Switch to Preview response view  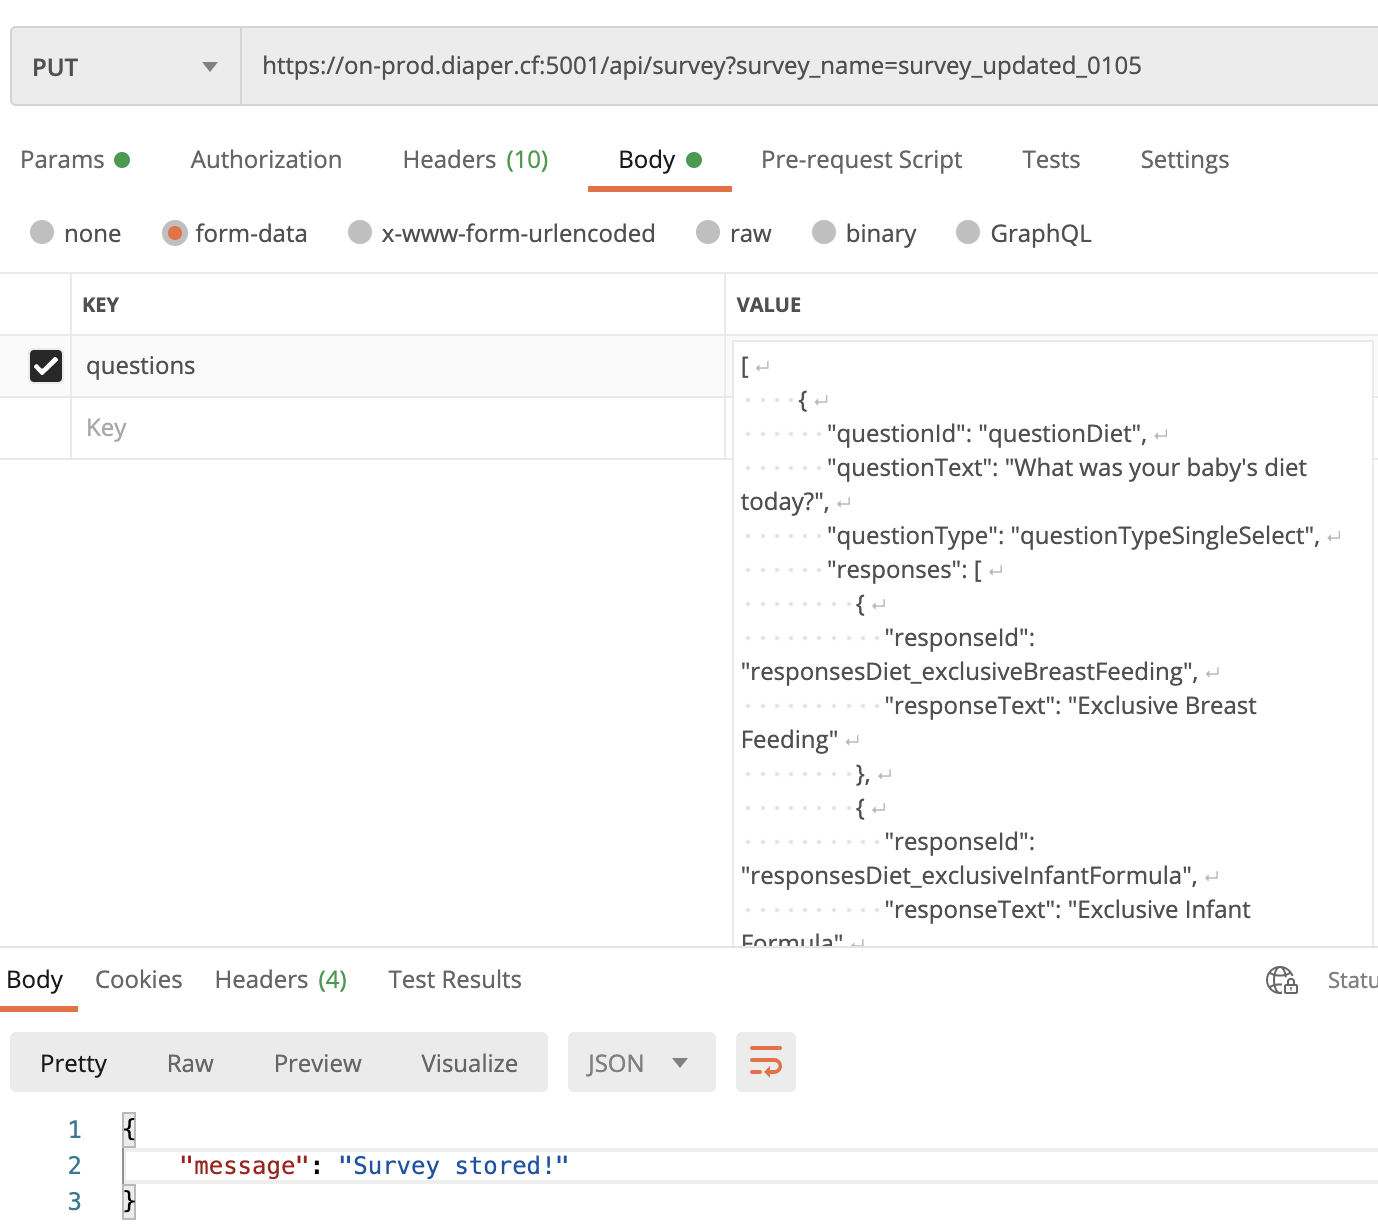coord(318,1063)
